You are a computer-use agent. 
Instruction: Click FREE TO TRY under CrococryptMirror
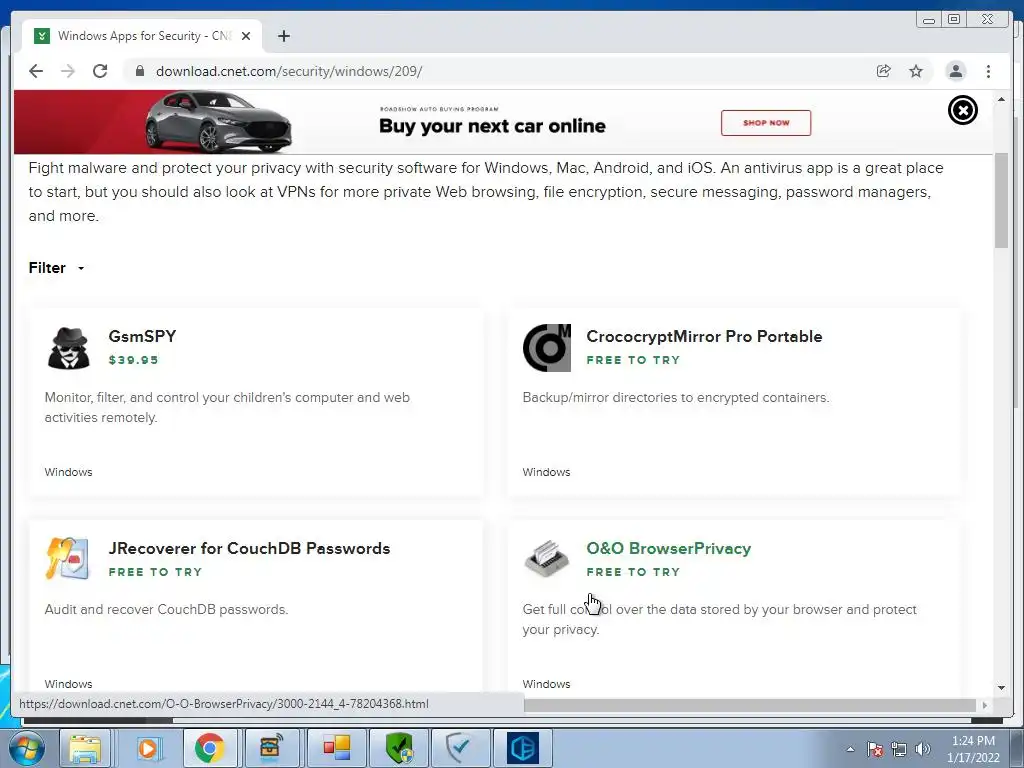point(633,360)
